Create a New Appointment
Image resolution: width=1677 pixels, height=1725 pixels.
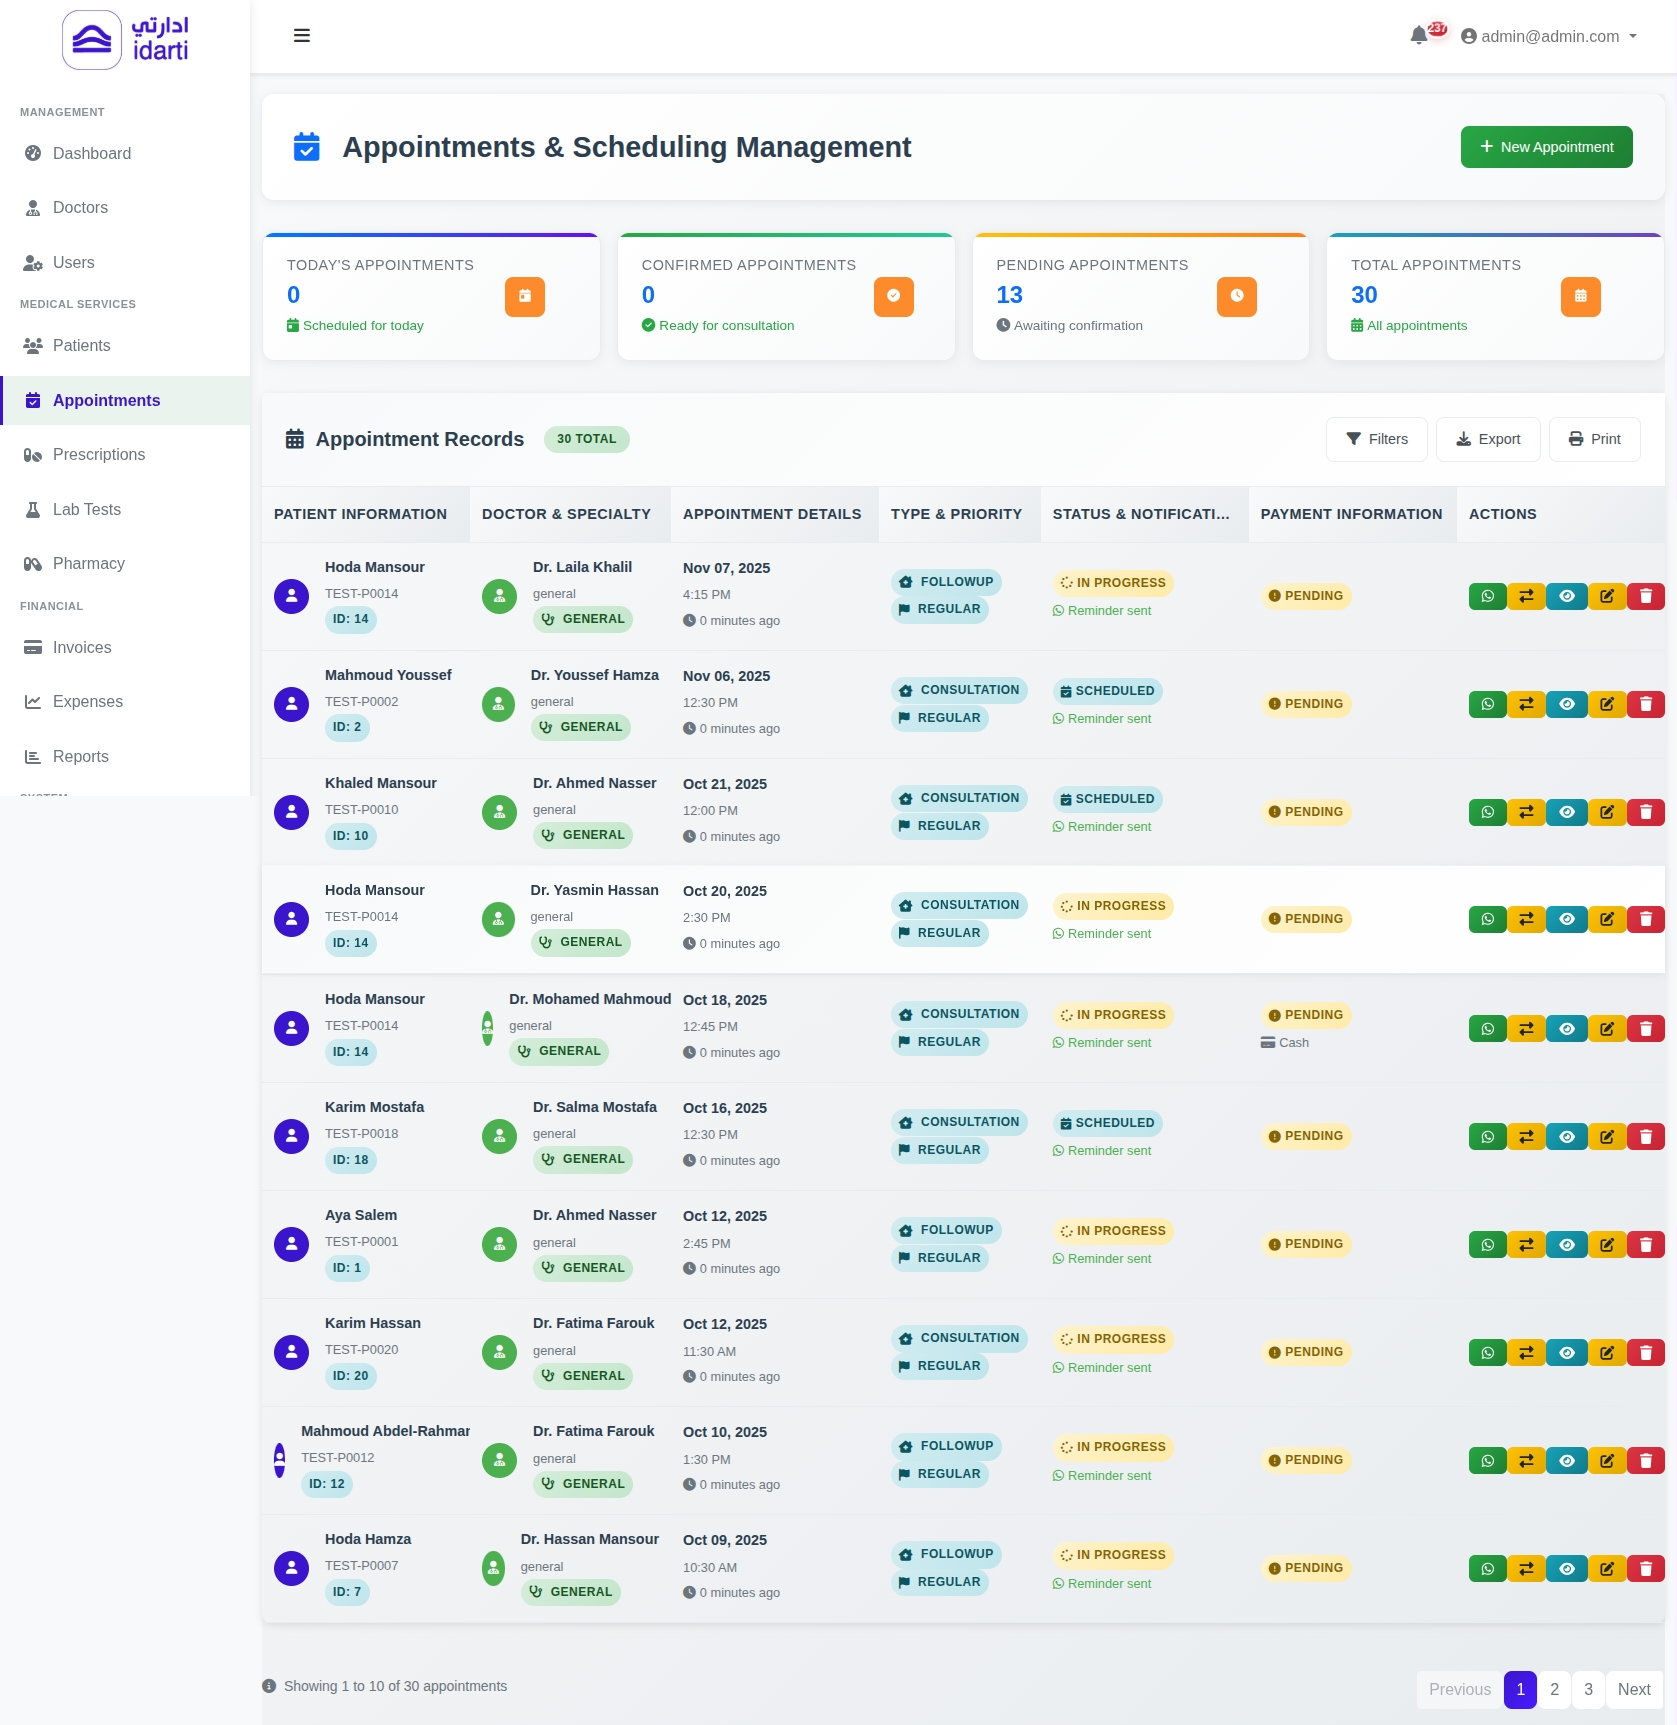tap(1545, 147)
